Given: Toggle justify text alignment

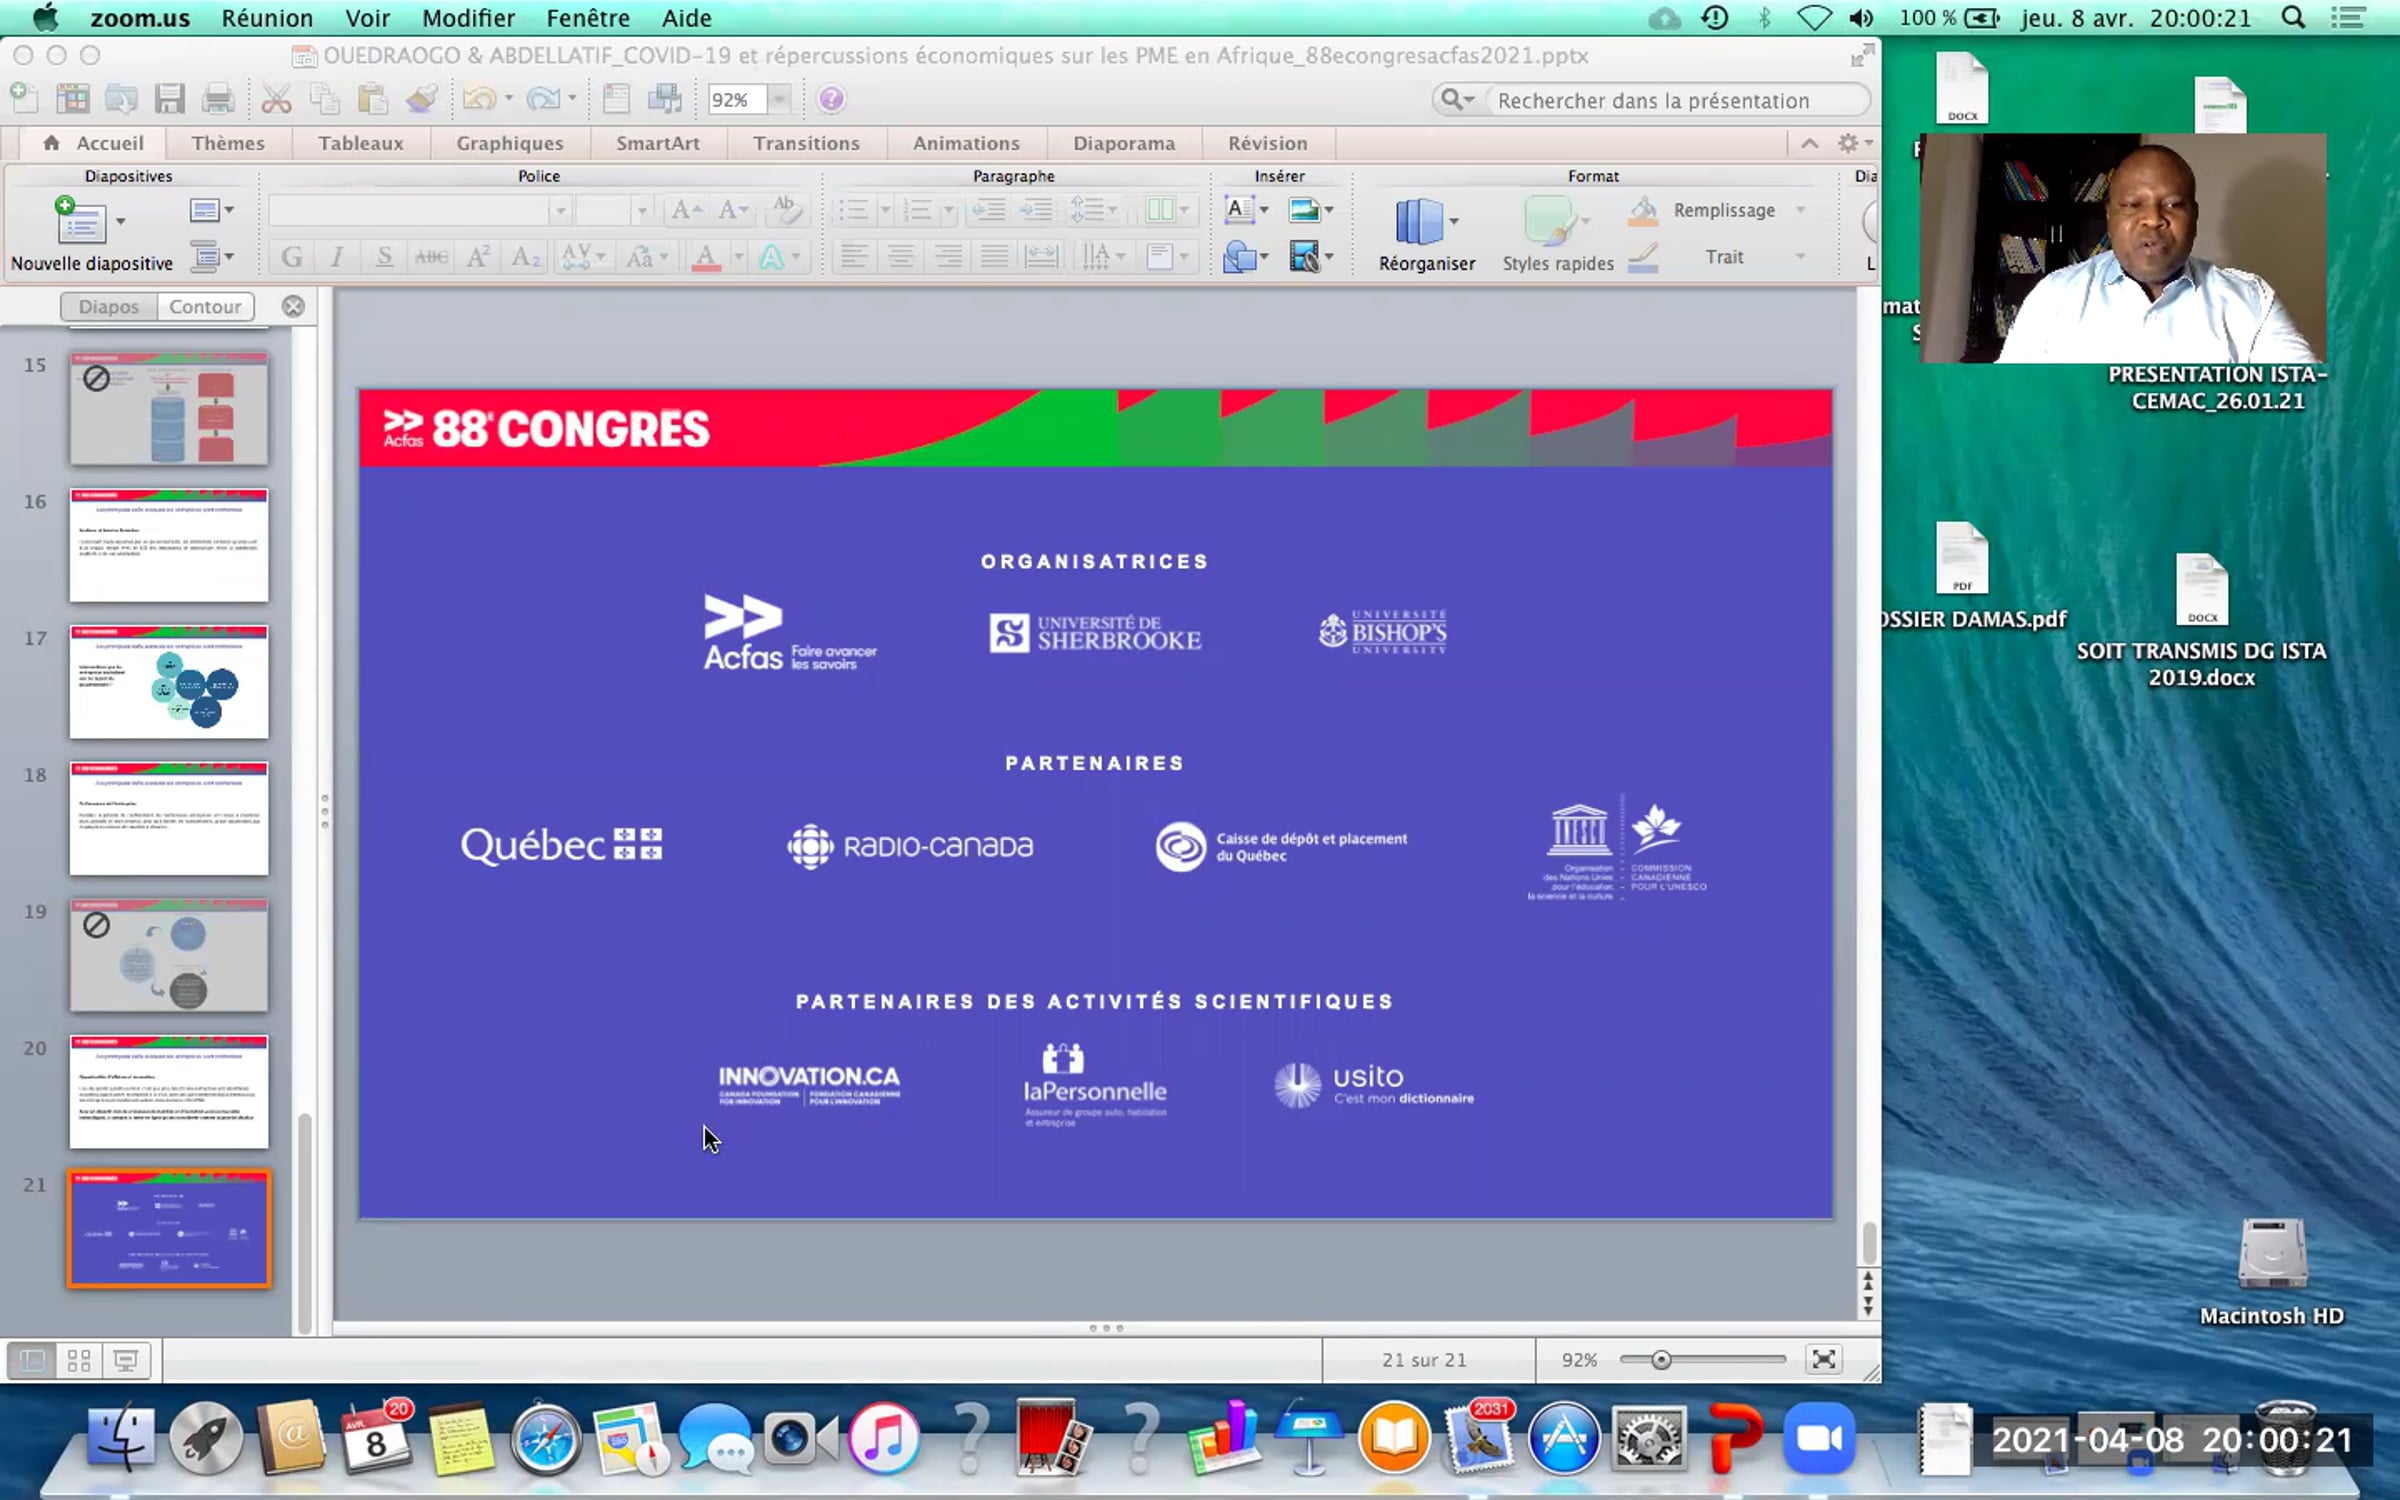Looking at the screenshot, I should 994,257.
